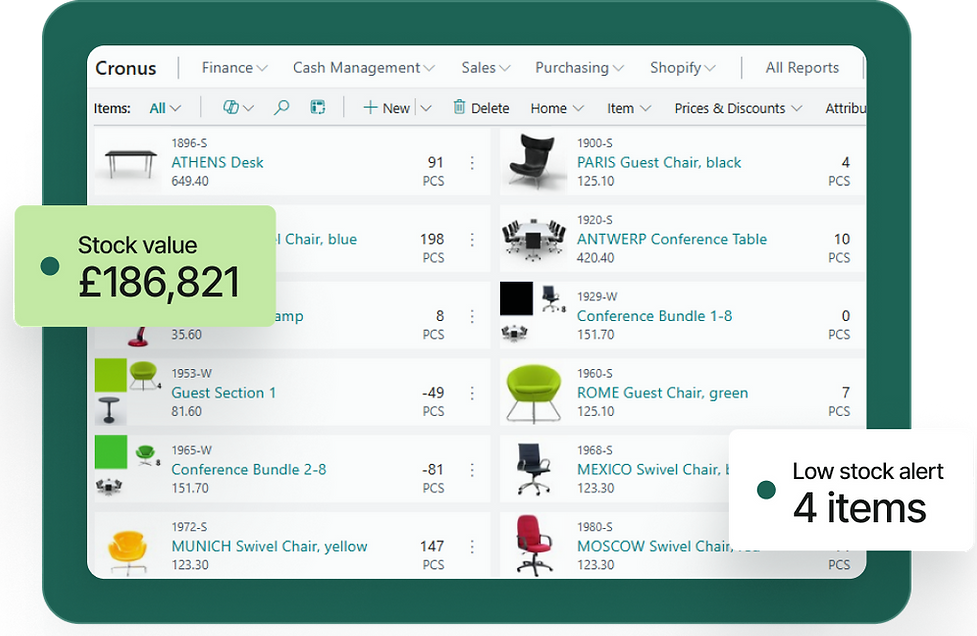Viewport: 977px width, 636px height.
Task: Click the Stock value £186,821 card
Action: tap(145, 266)
